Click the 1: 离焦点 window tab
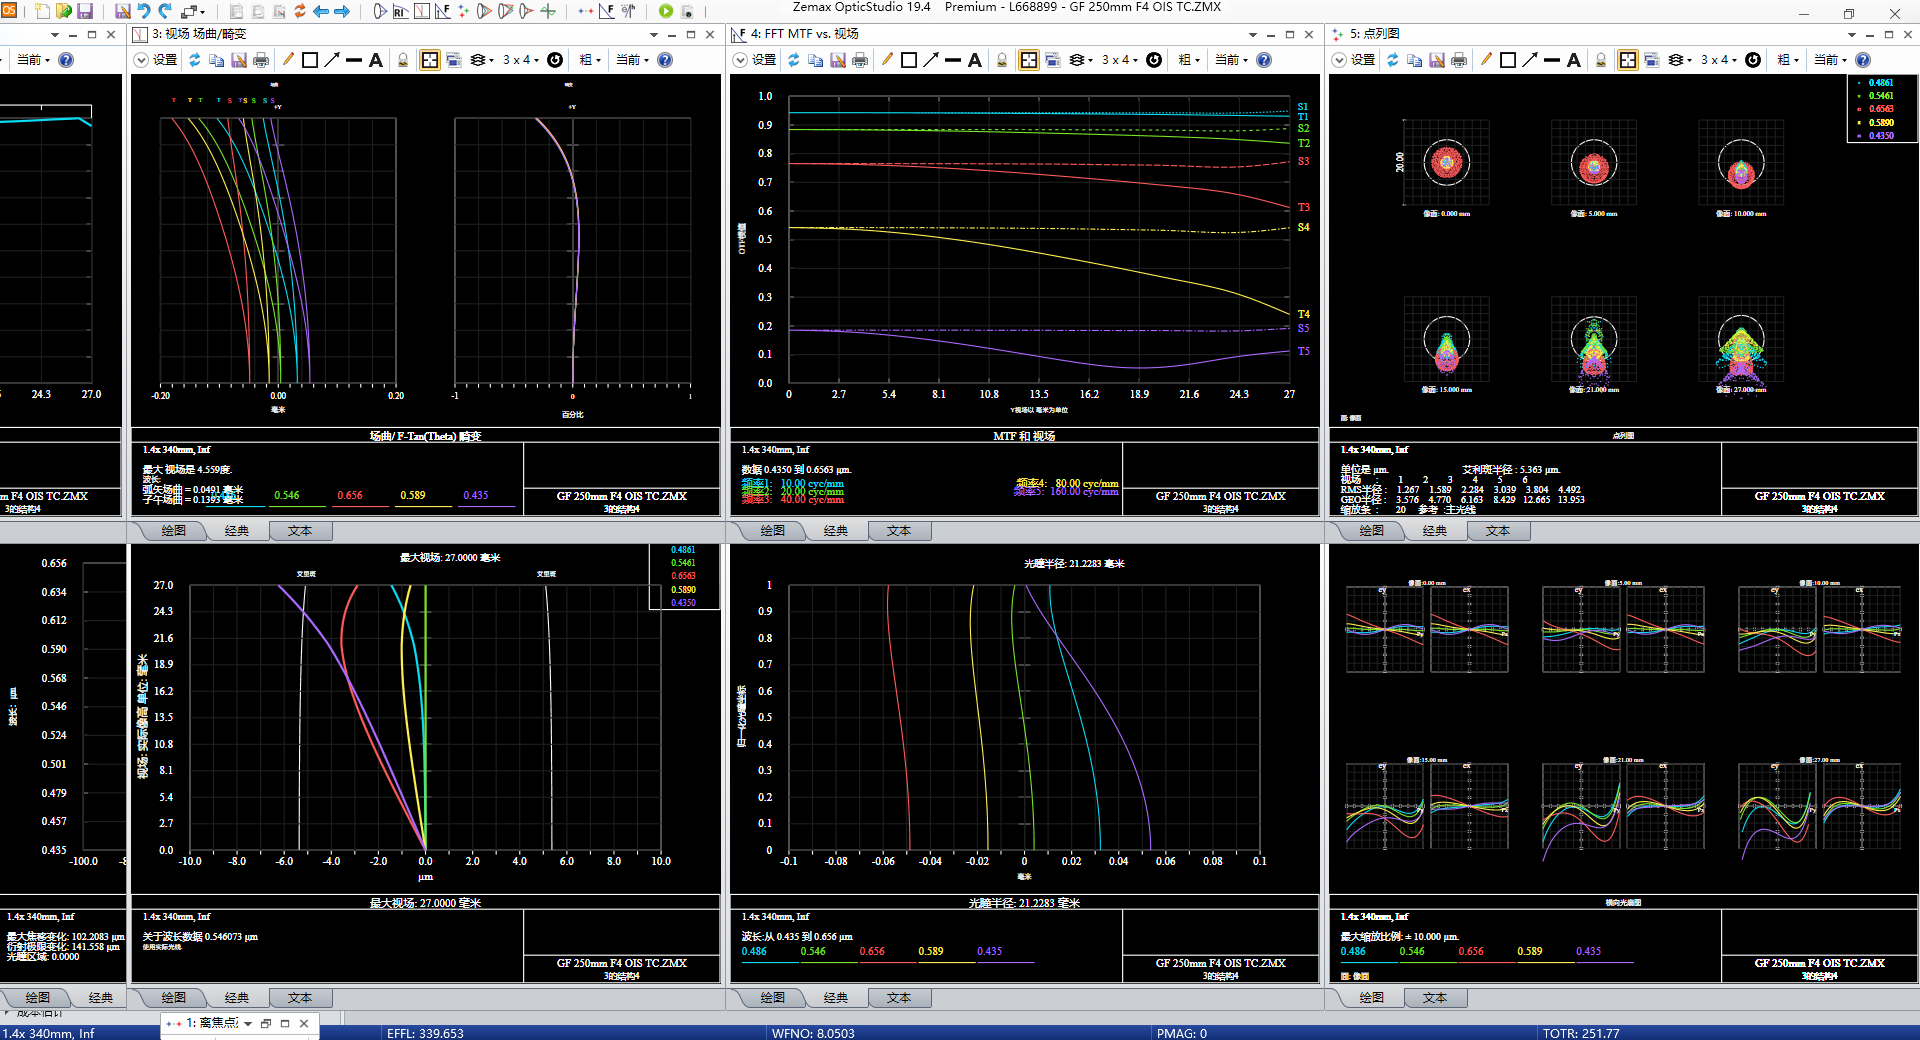 tap(212, 1023)
